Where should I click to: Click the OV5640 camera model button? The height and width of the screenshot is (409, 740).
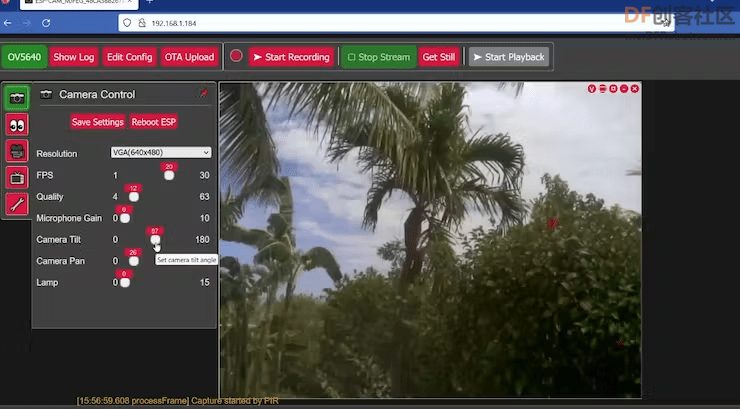(24, 57)
